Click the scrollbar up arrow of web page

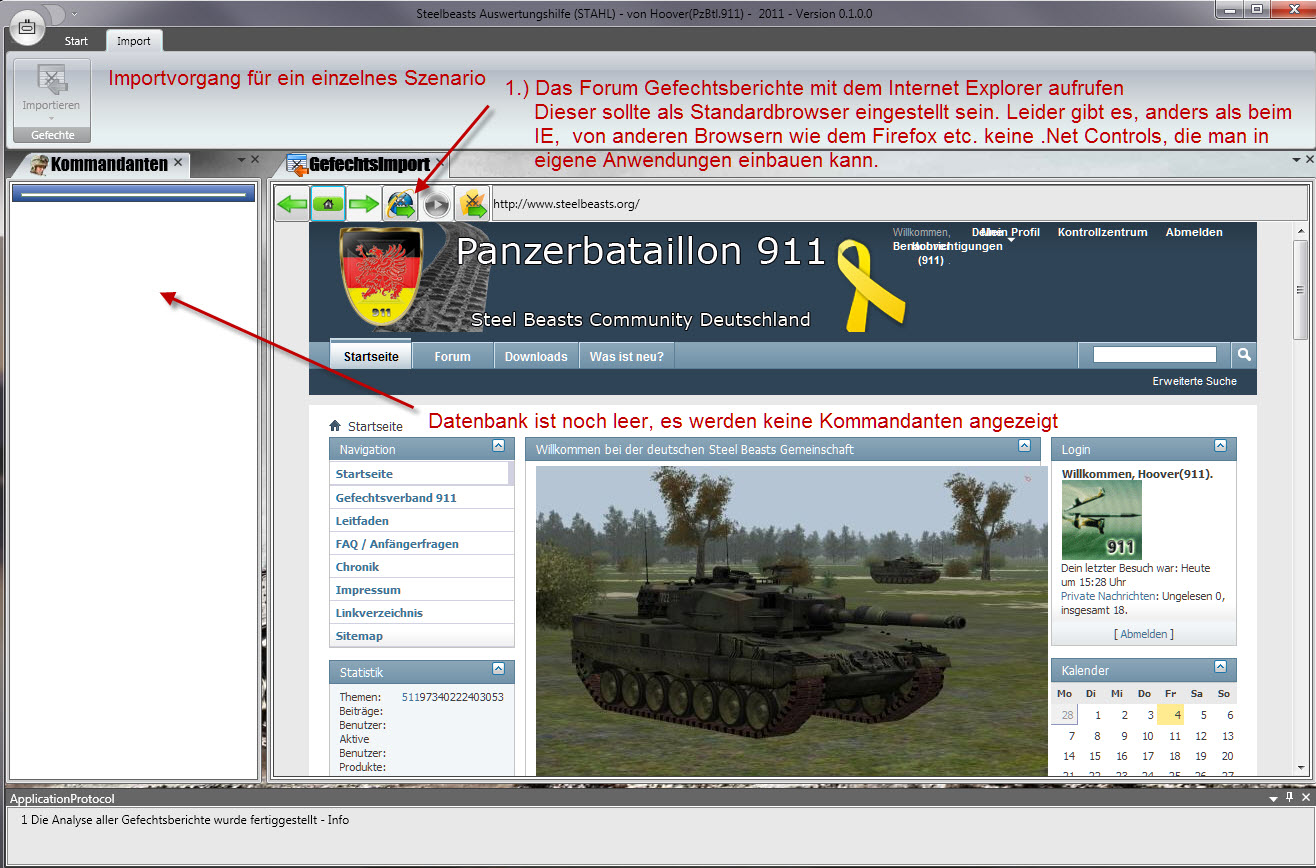[1300, 232]
